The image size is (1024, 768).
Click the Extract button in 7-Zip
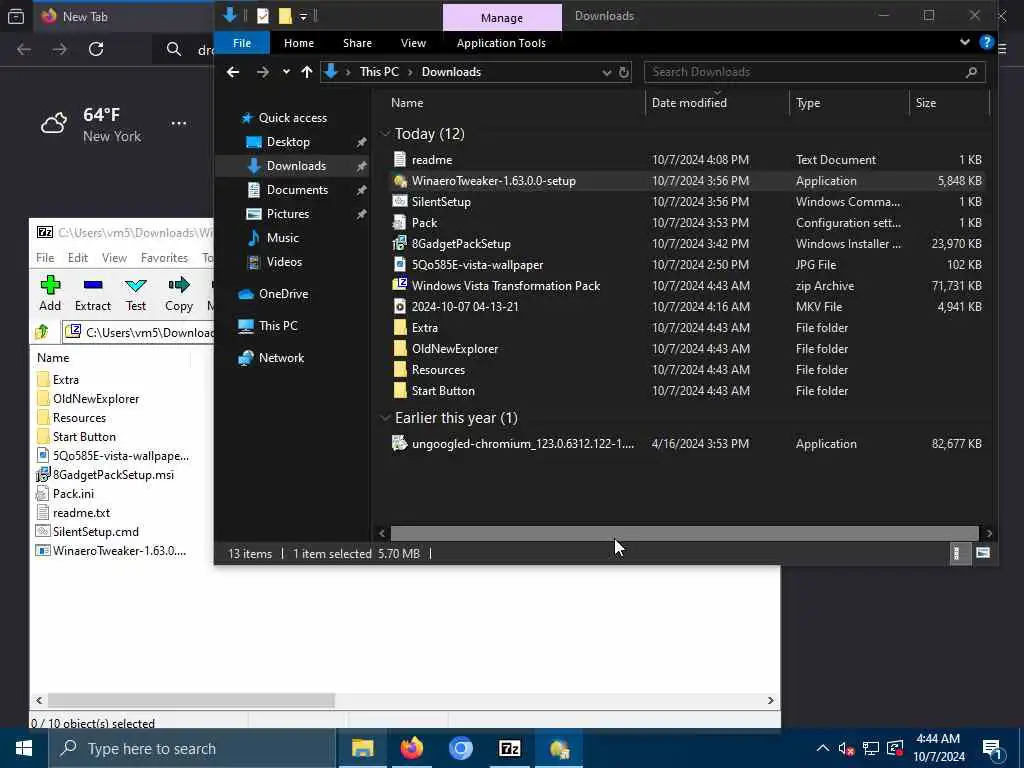(x=93, y=293)
